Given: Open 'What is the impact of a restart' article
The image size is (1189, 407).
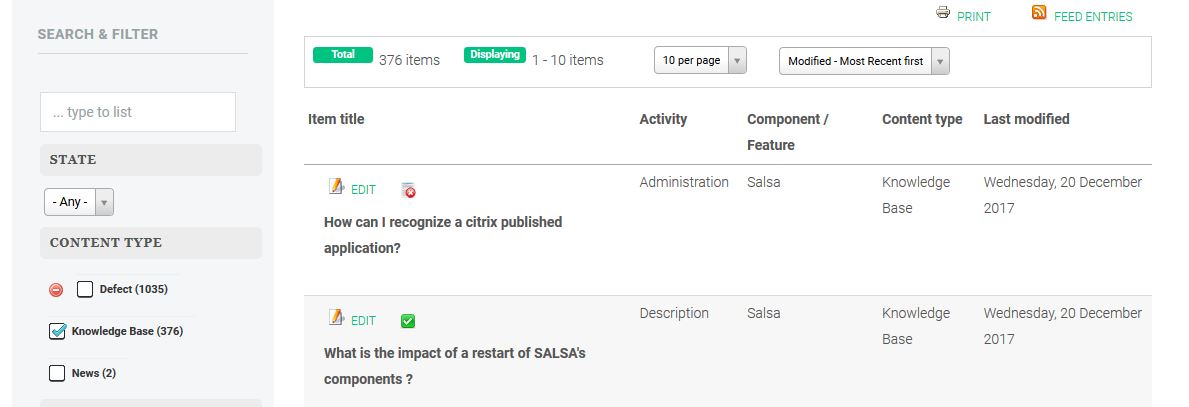Looking at the screenshot, I should click(x=454, y=366).
